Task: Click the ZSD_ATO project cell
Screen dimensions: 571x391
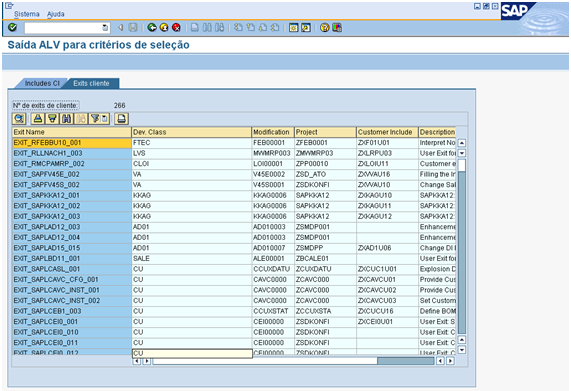Action: point(325,174)
